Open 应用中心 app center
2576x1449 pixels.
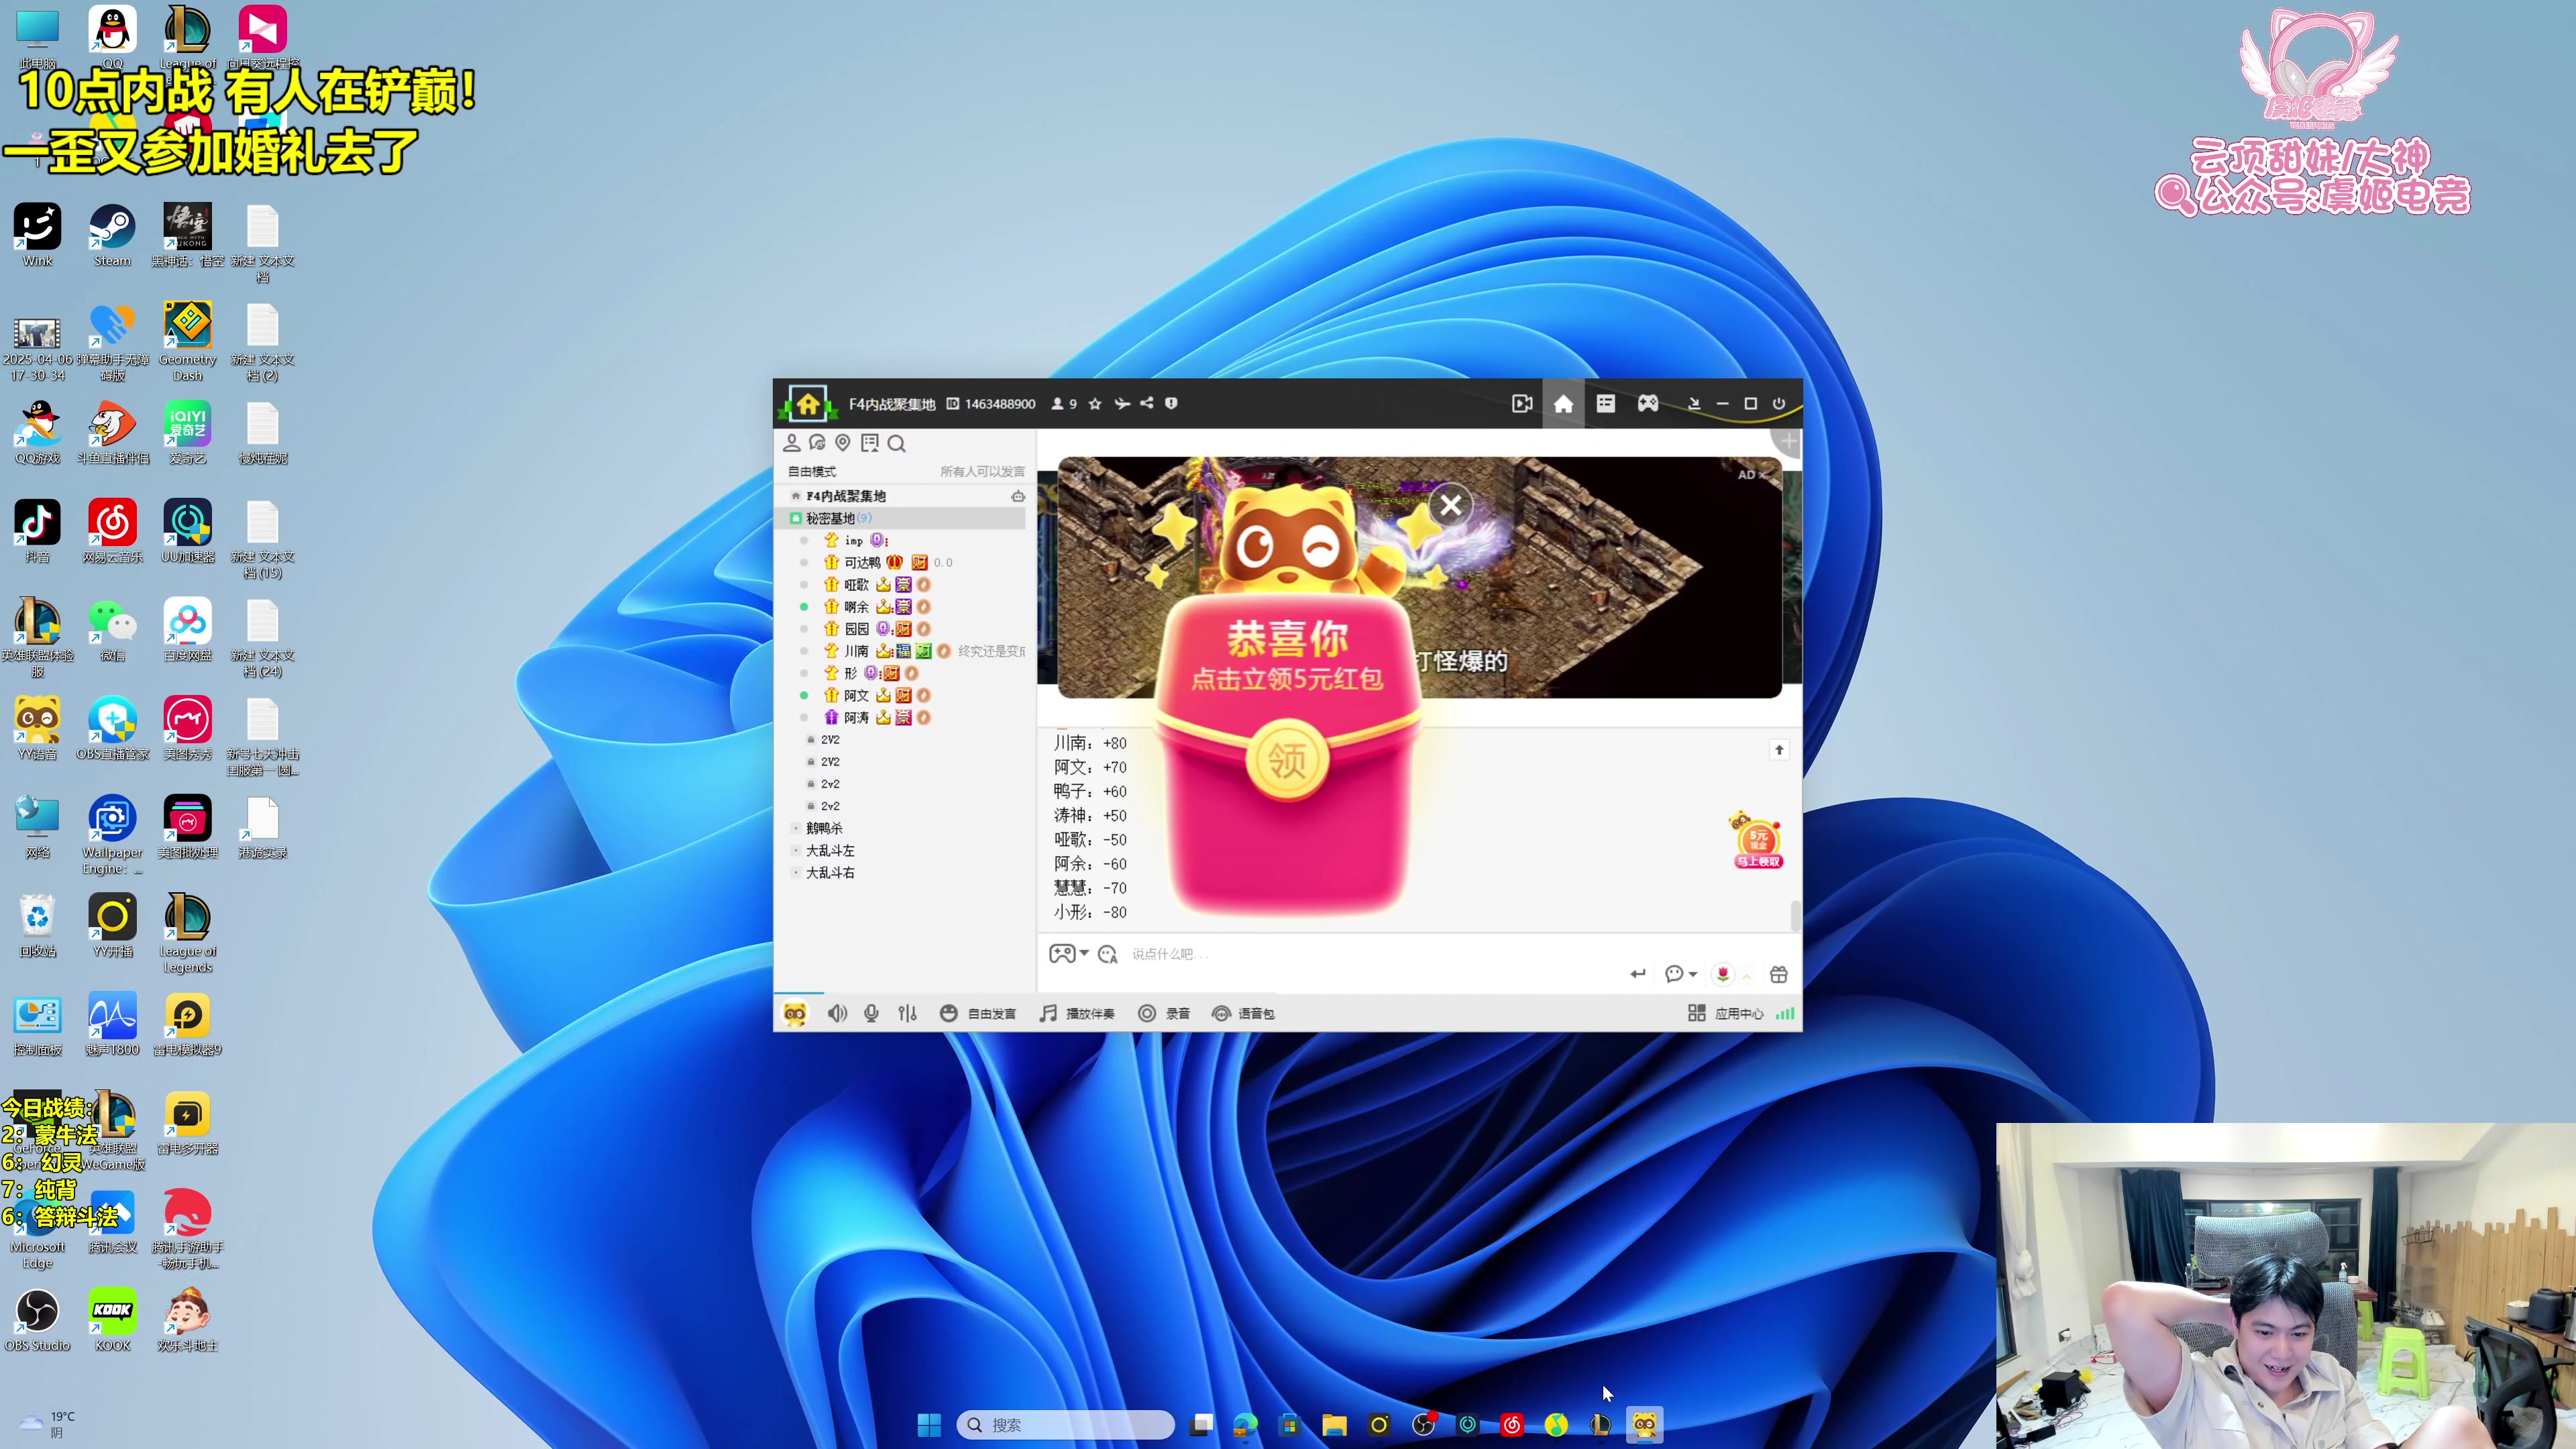tap(1727, 1013)
